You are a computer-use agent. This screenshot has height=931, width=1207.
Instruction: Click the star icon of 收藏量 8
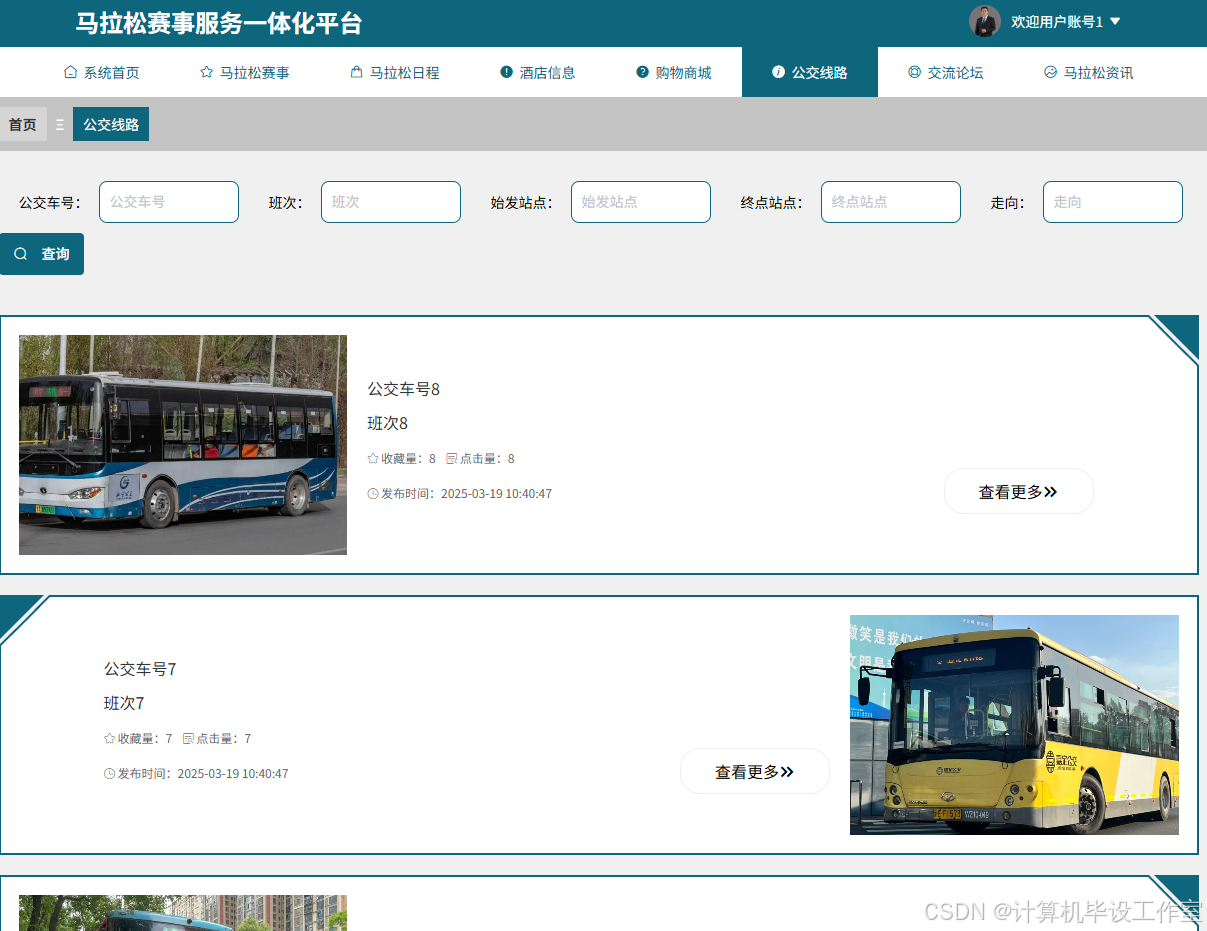click(373, 459)
